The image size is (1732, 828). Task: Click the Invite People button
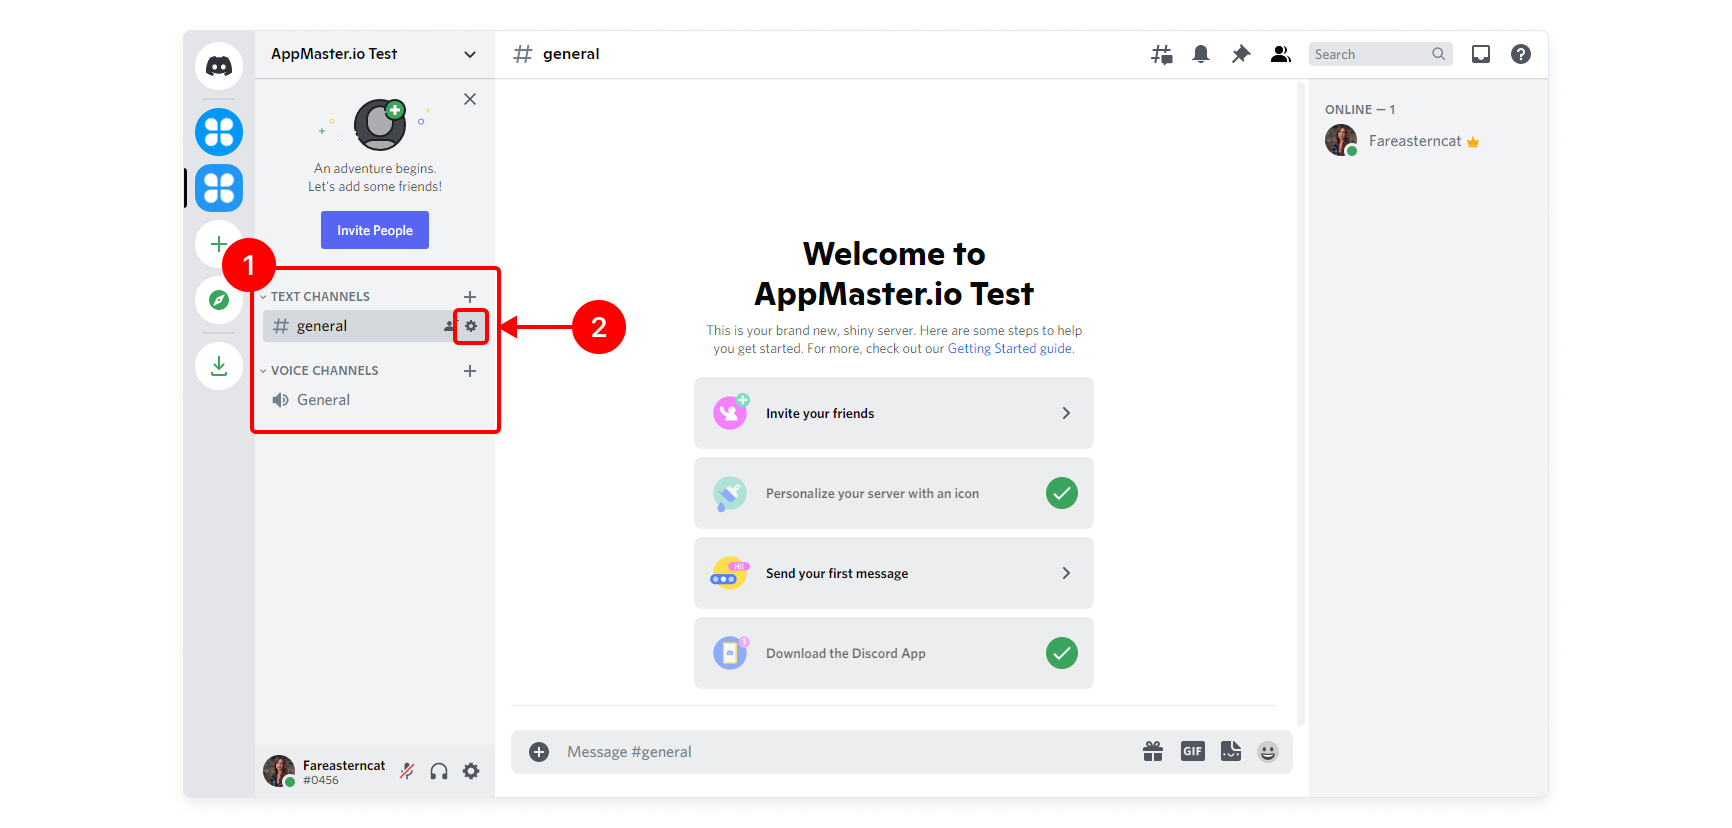375,230
